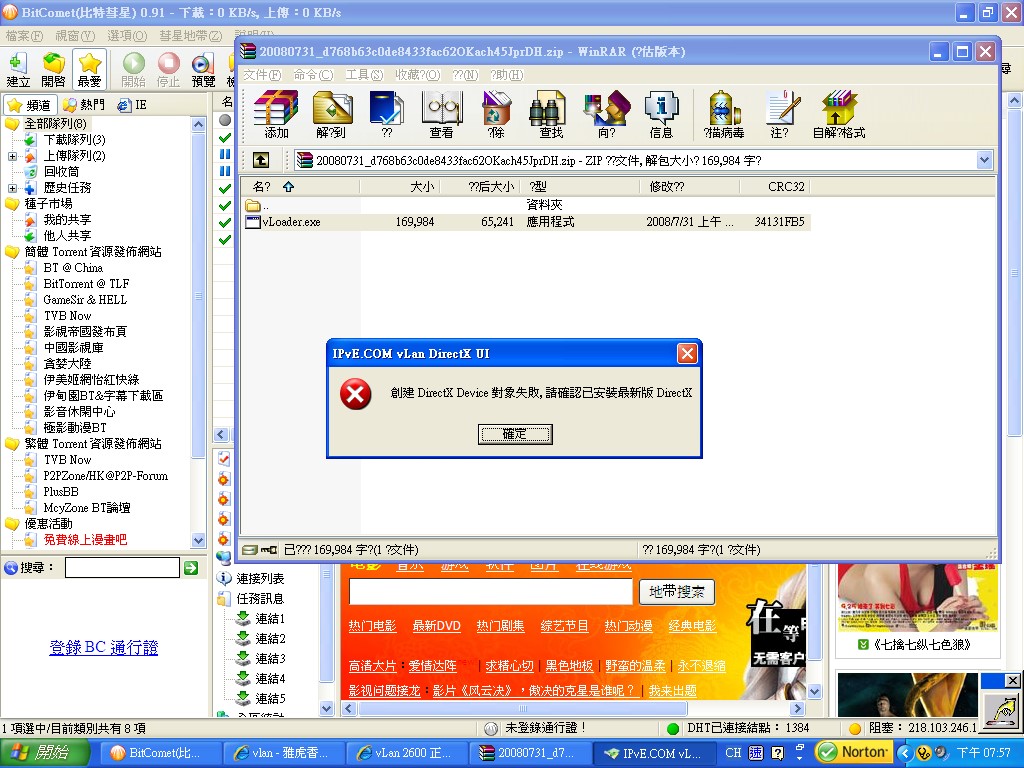This screenshot has height=768, width=1024.
Task: Select the 回收筒 tree item
Action: pos(61,172)
